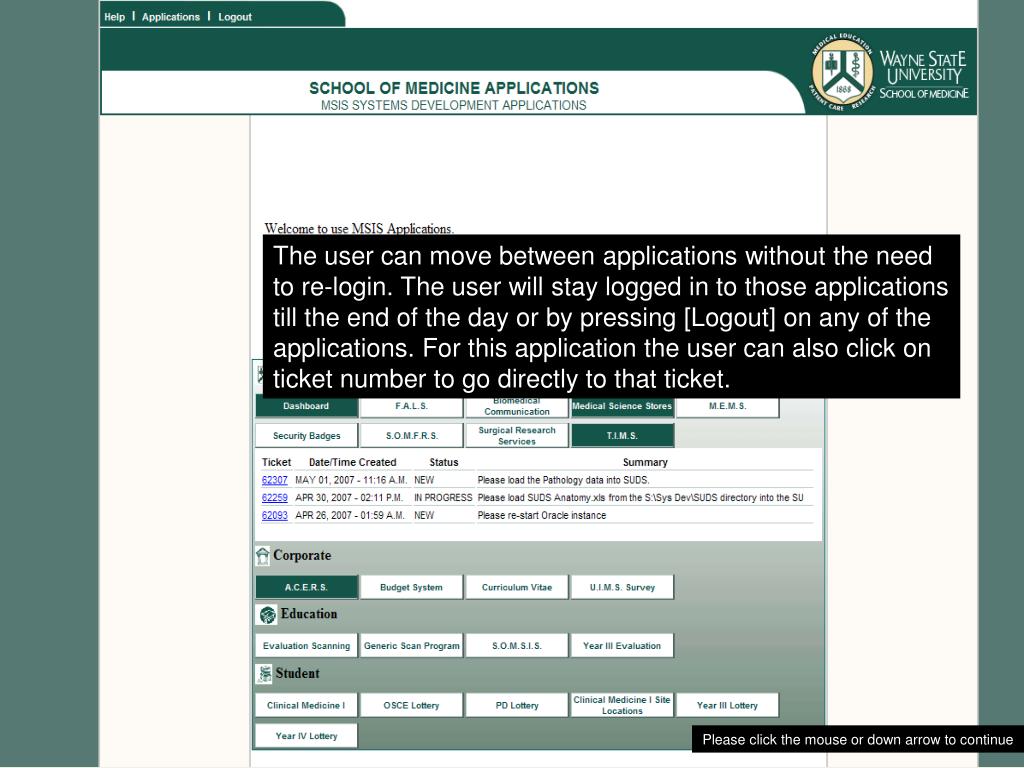Click 'Please load the Pathology data' summary
Screen dimensions: 1024x768
click(563, 480)
